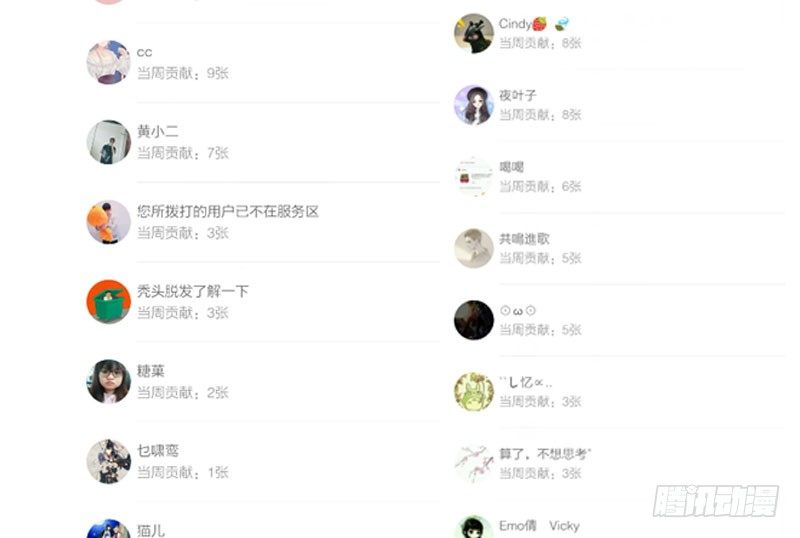Tap 黄小二's avatar picture
Screen dimensions: 800x538
[x=108, y=142]
